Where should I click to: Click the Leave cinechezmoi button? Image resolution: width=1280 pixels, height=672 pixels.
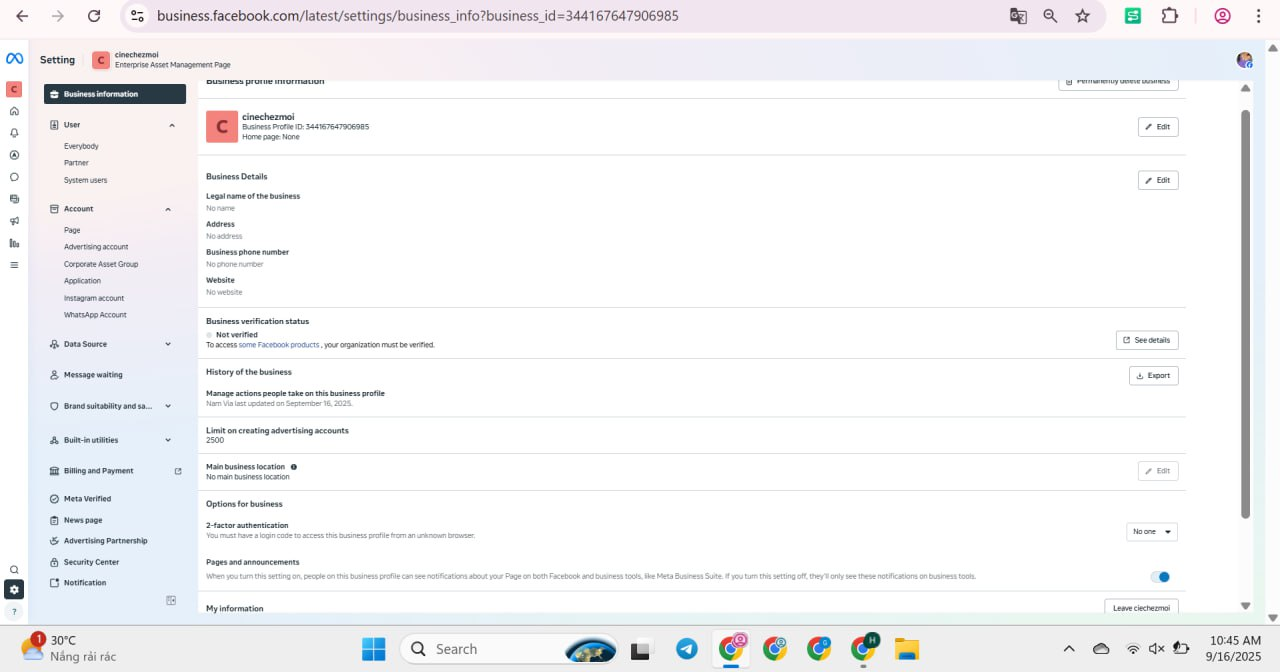[1141, 607]
